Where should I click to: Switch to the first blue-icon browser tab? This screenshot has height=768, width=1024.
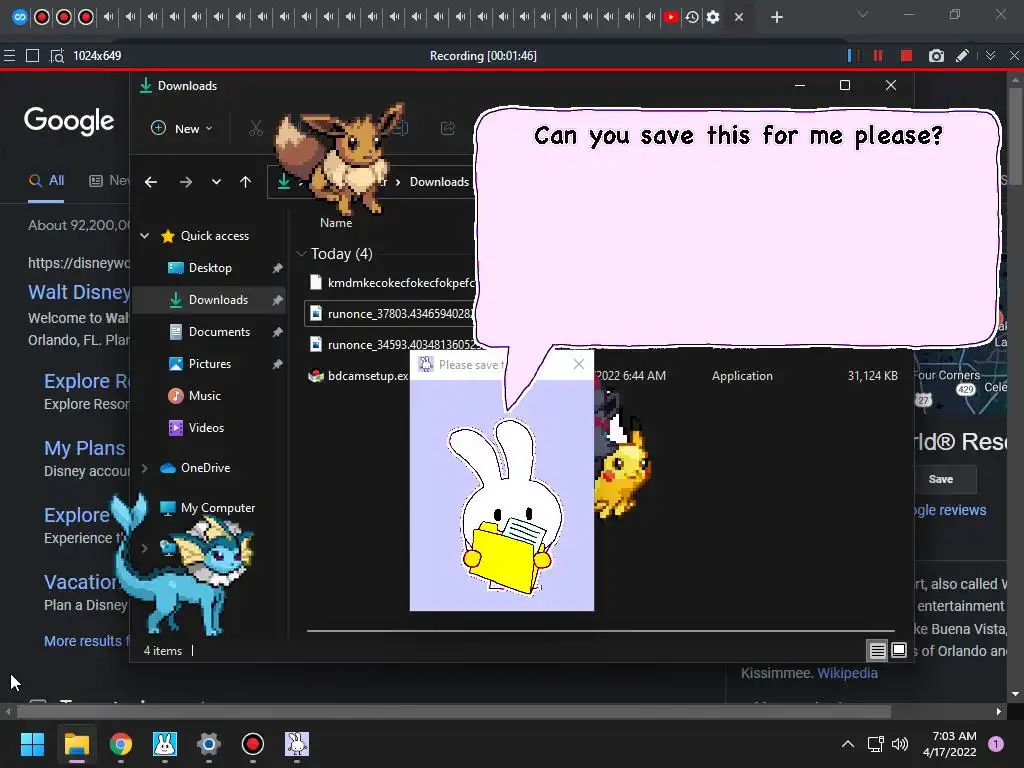(x=20, y=17)
